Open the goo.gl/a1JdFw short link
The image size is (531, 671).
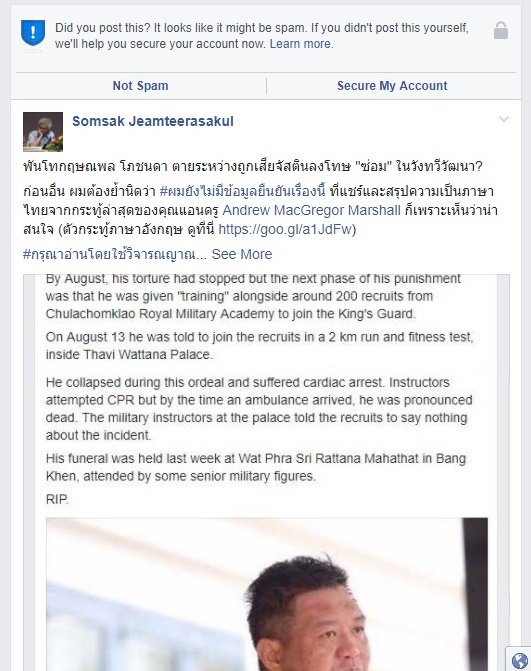coord(285,229)
